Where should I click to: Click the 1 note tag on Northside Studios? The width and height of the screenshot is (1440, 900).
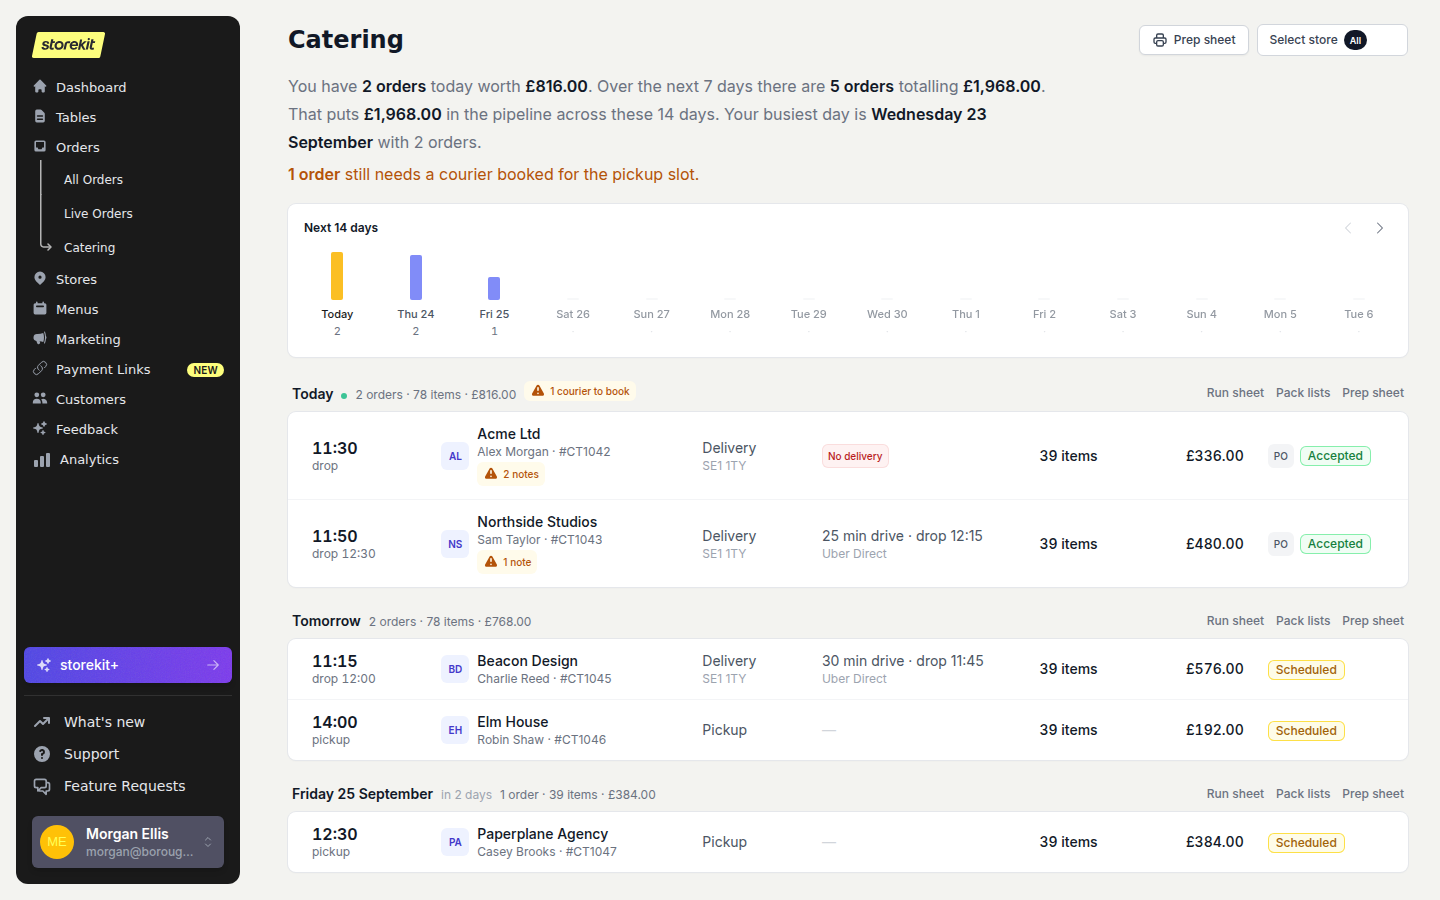tap(508, 562)
